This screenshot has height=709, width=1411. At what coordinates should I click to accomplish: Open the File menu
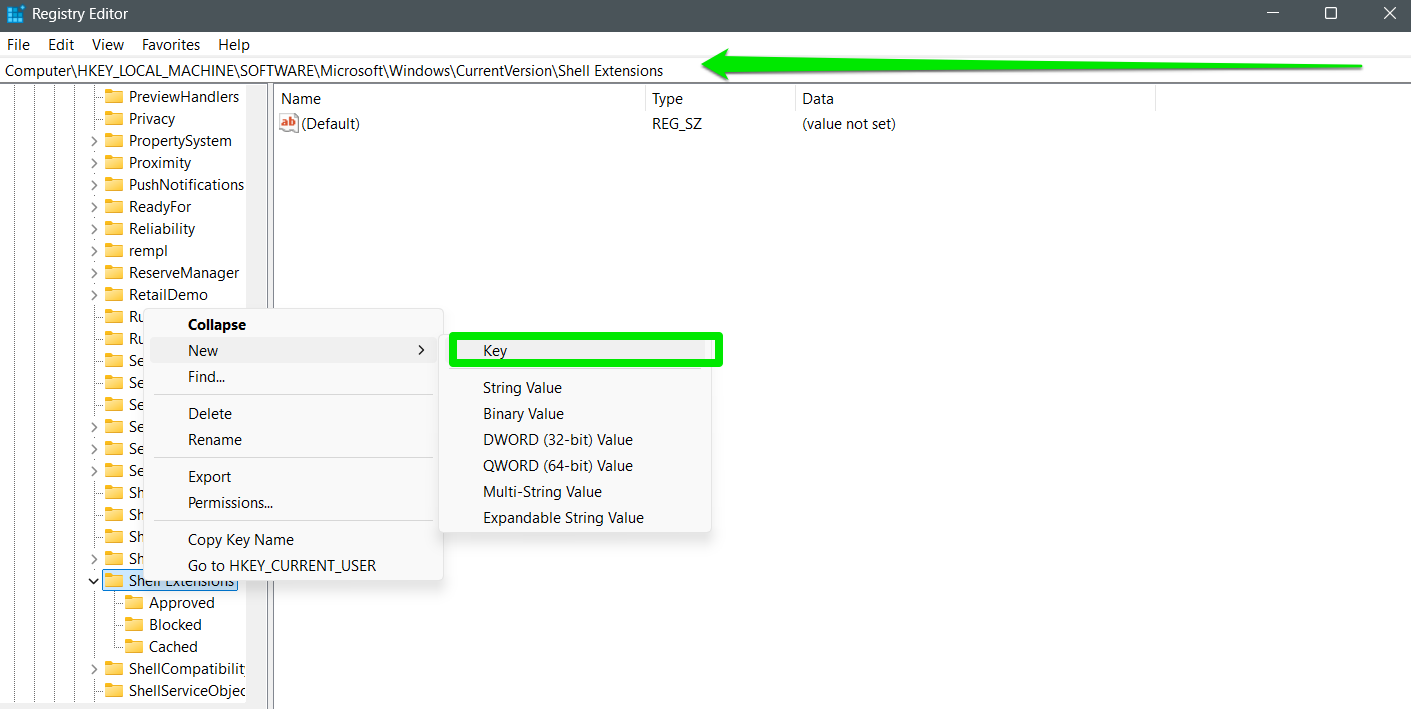[x=18, y=45]
